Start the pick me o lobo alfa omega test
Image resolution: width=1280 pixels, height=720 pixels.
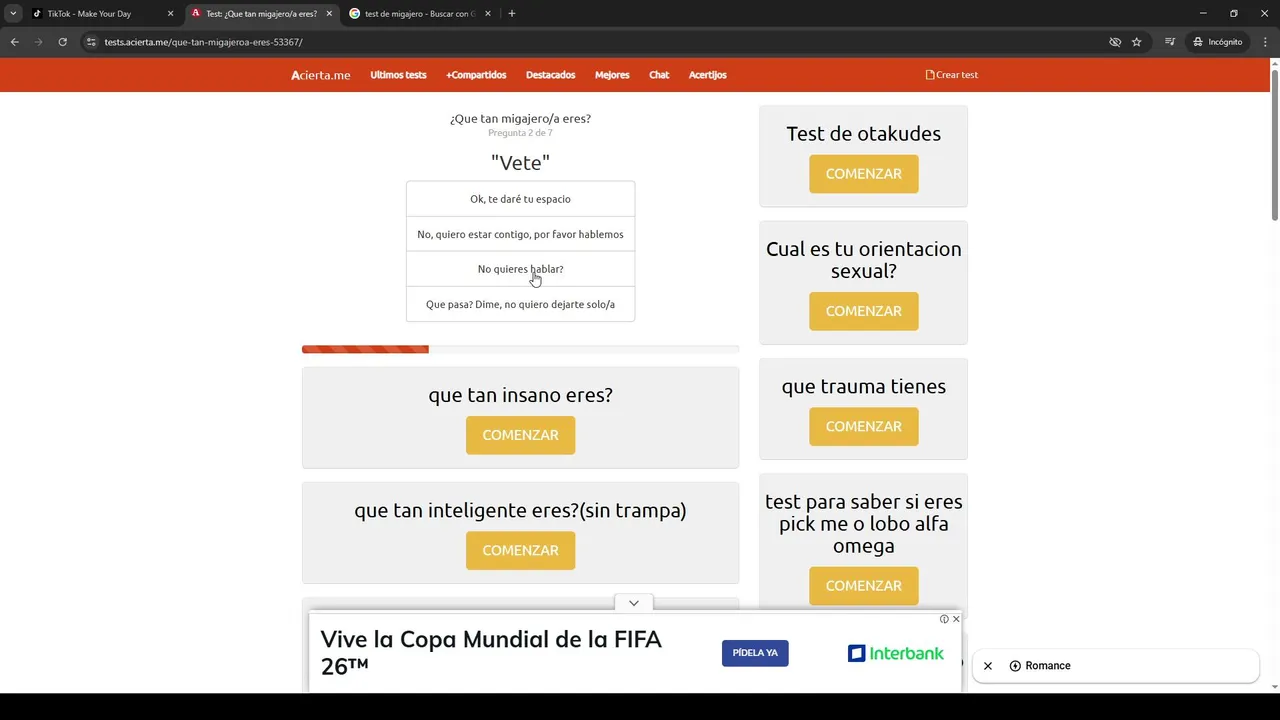(863, 586)
